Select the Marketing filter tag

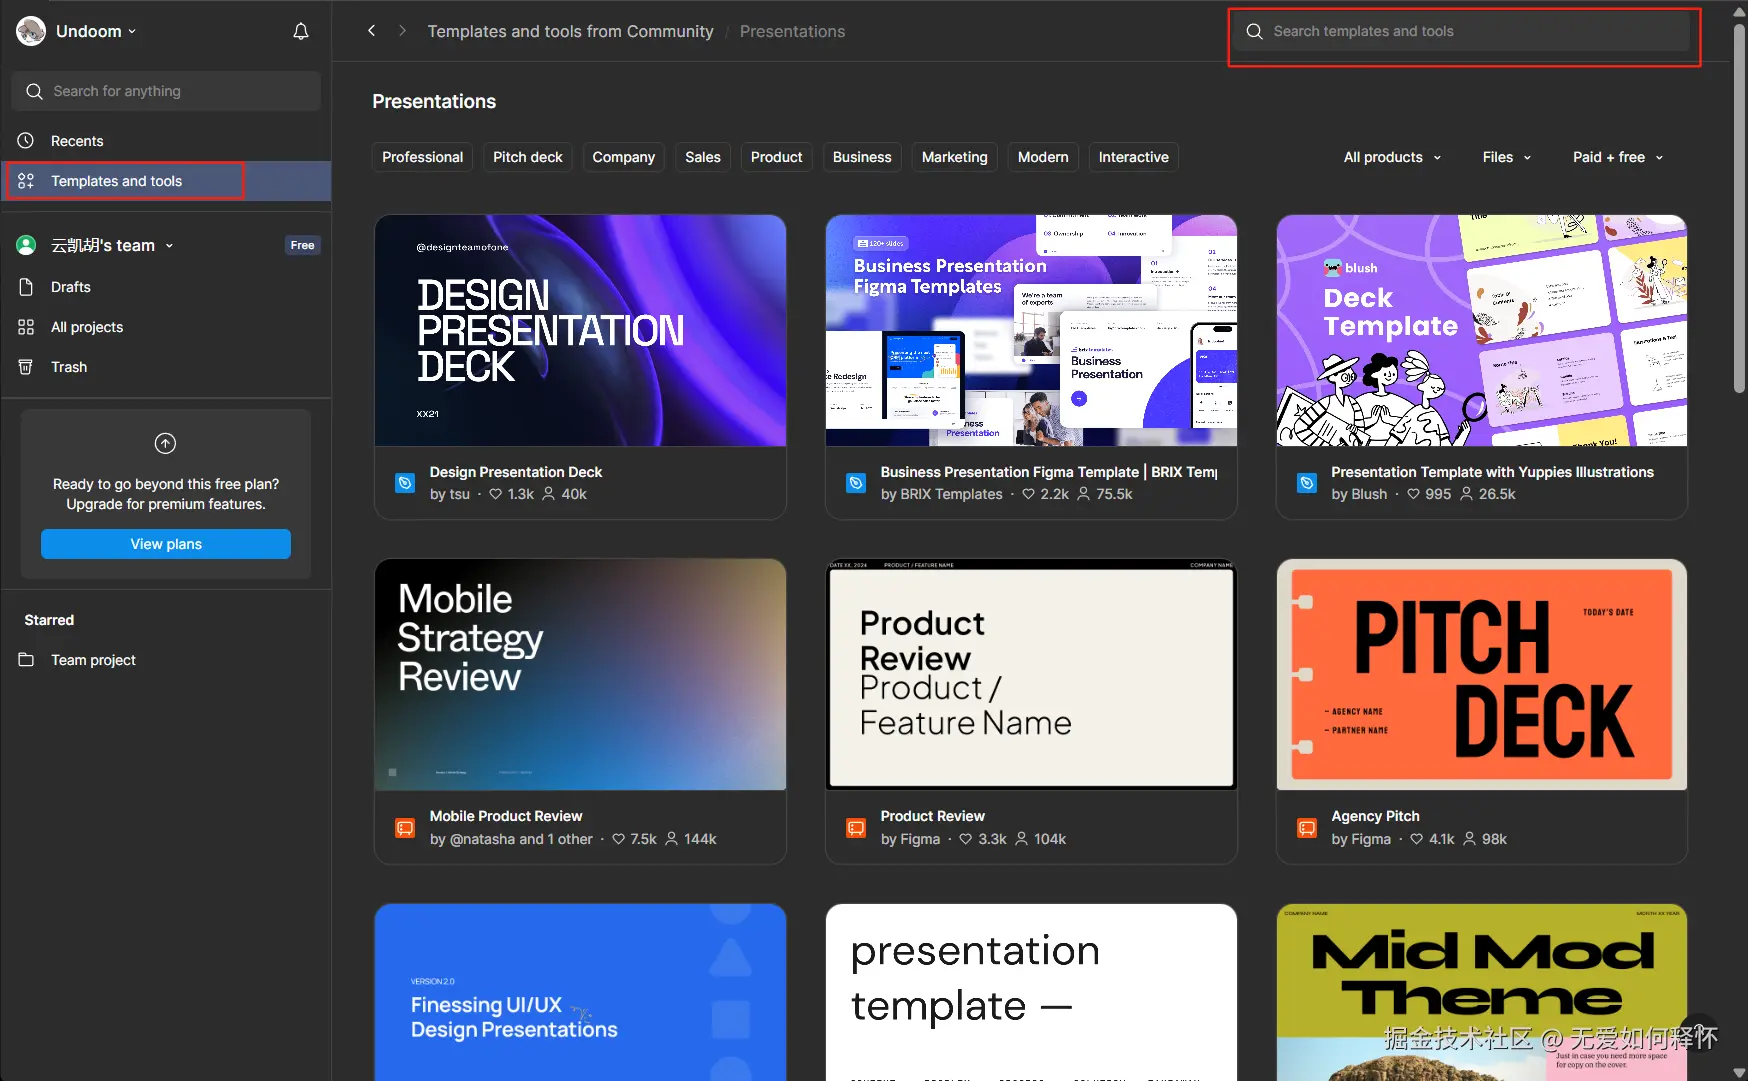tap(954, 157)
